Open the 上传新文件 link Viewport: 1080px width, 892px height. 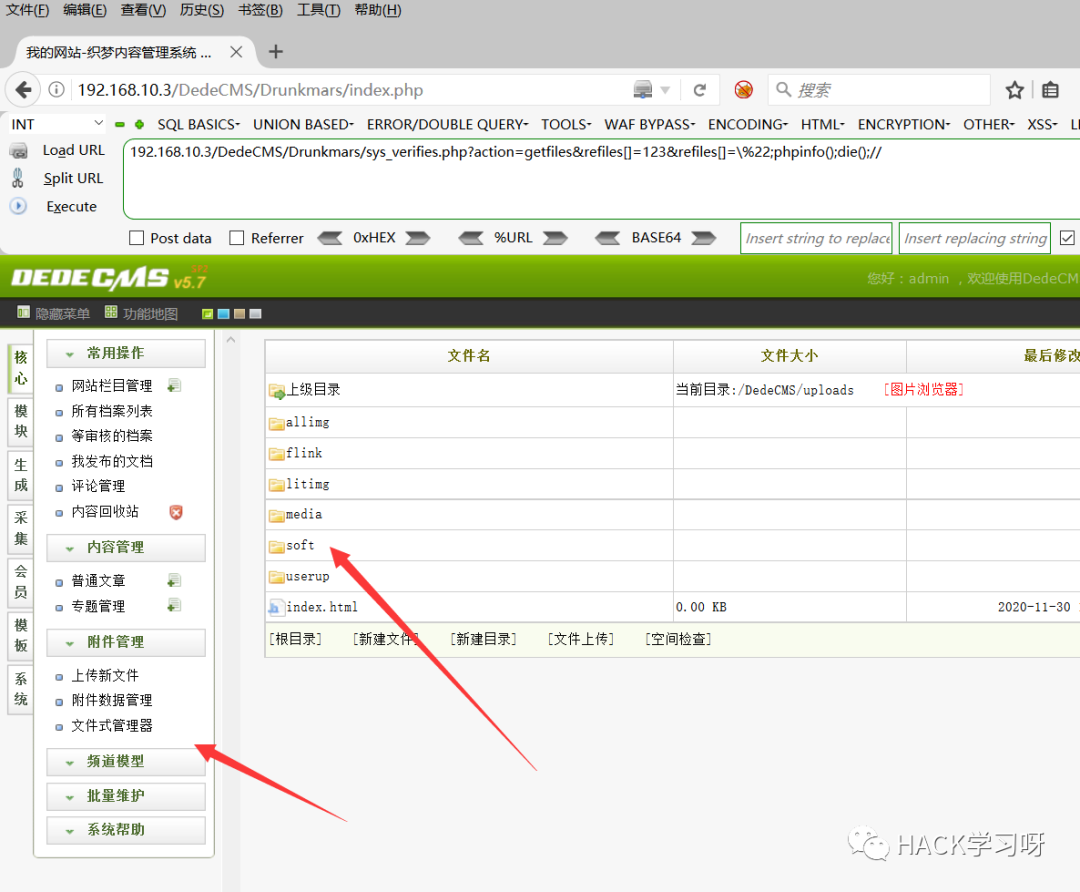105,675
